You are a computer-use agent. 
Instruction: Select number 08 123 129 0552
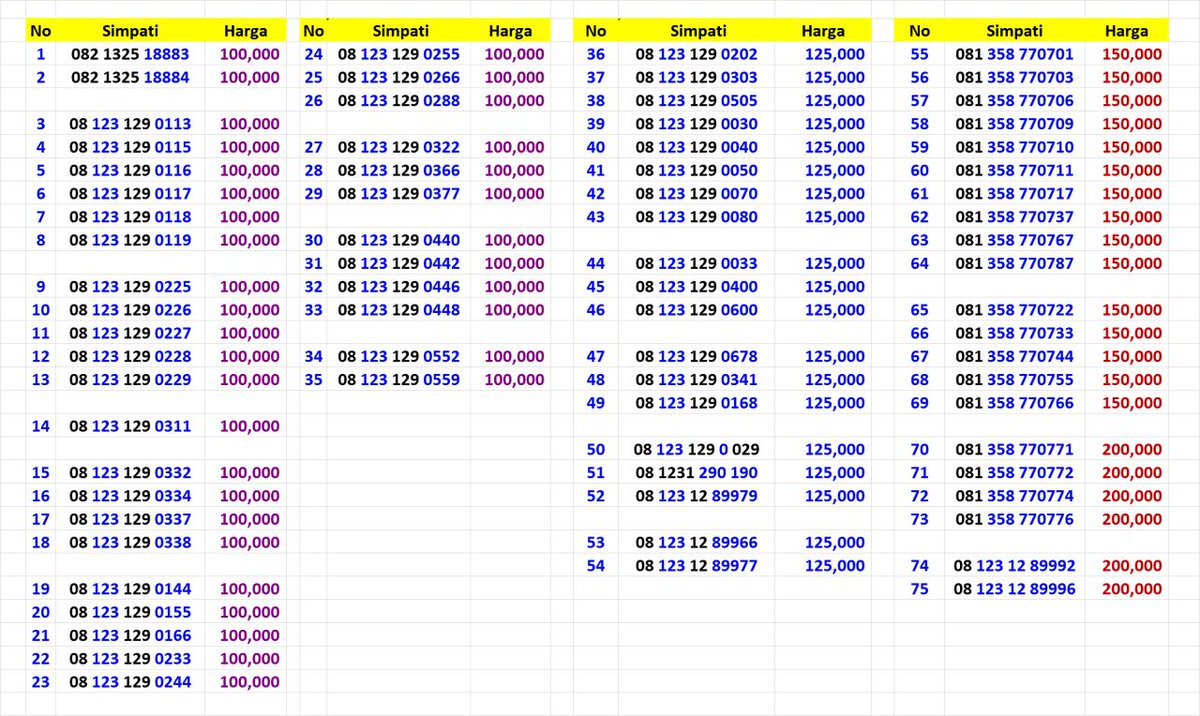tap(399, 357)
